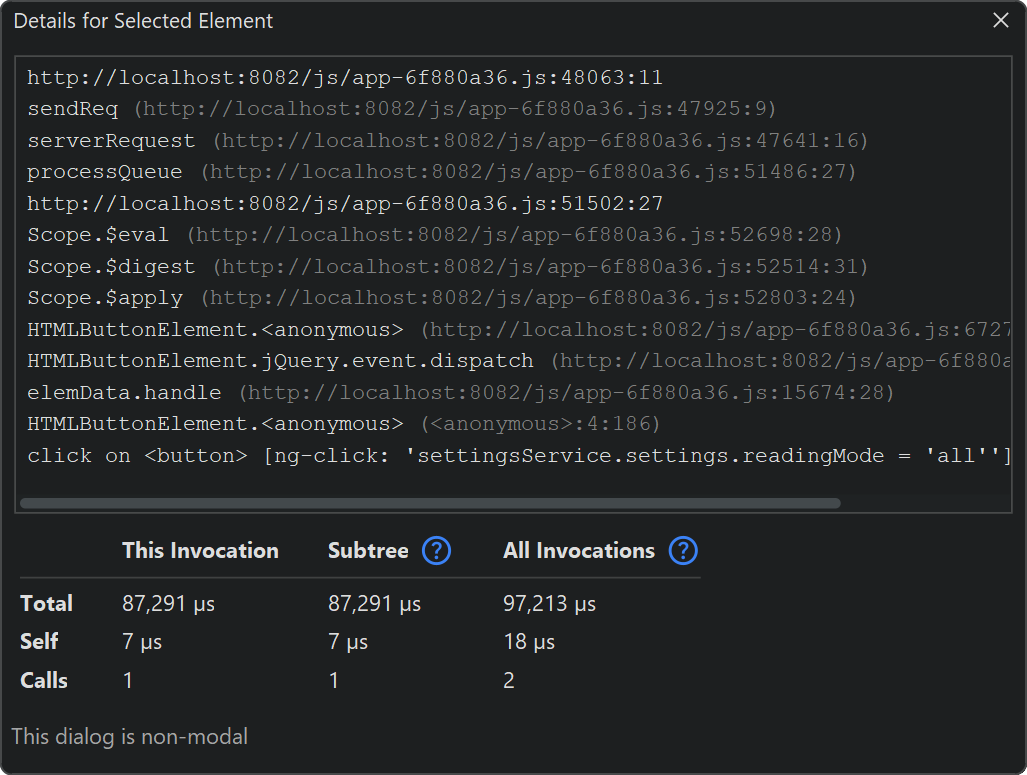
Task: Click the top app-6f880a36.js:48063:11 link line
Action: (x=344, y=78)
